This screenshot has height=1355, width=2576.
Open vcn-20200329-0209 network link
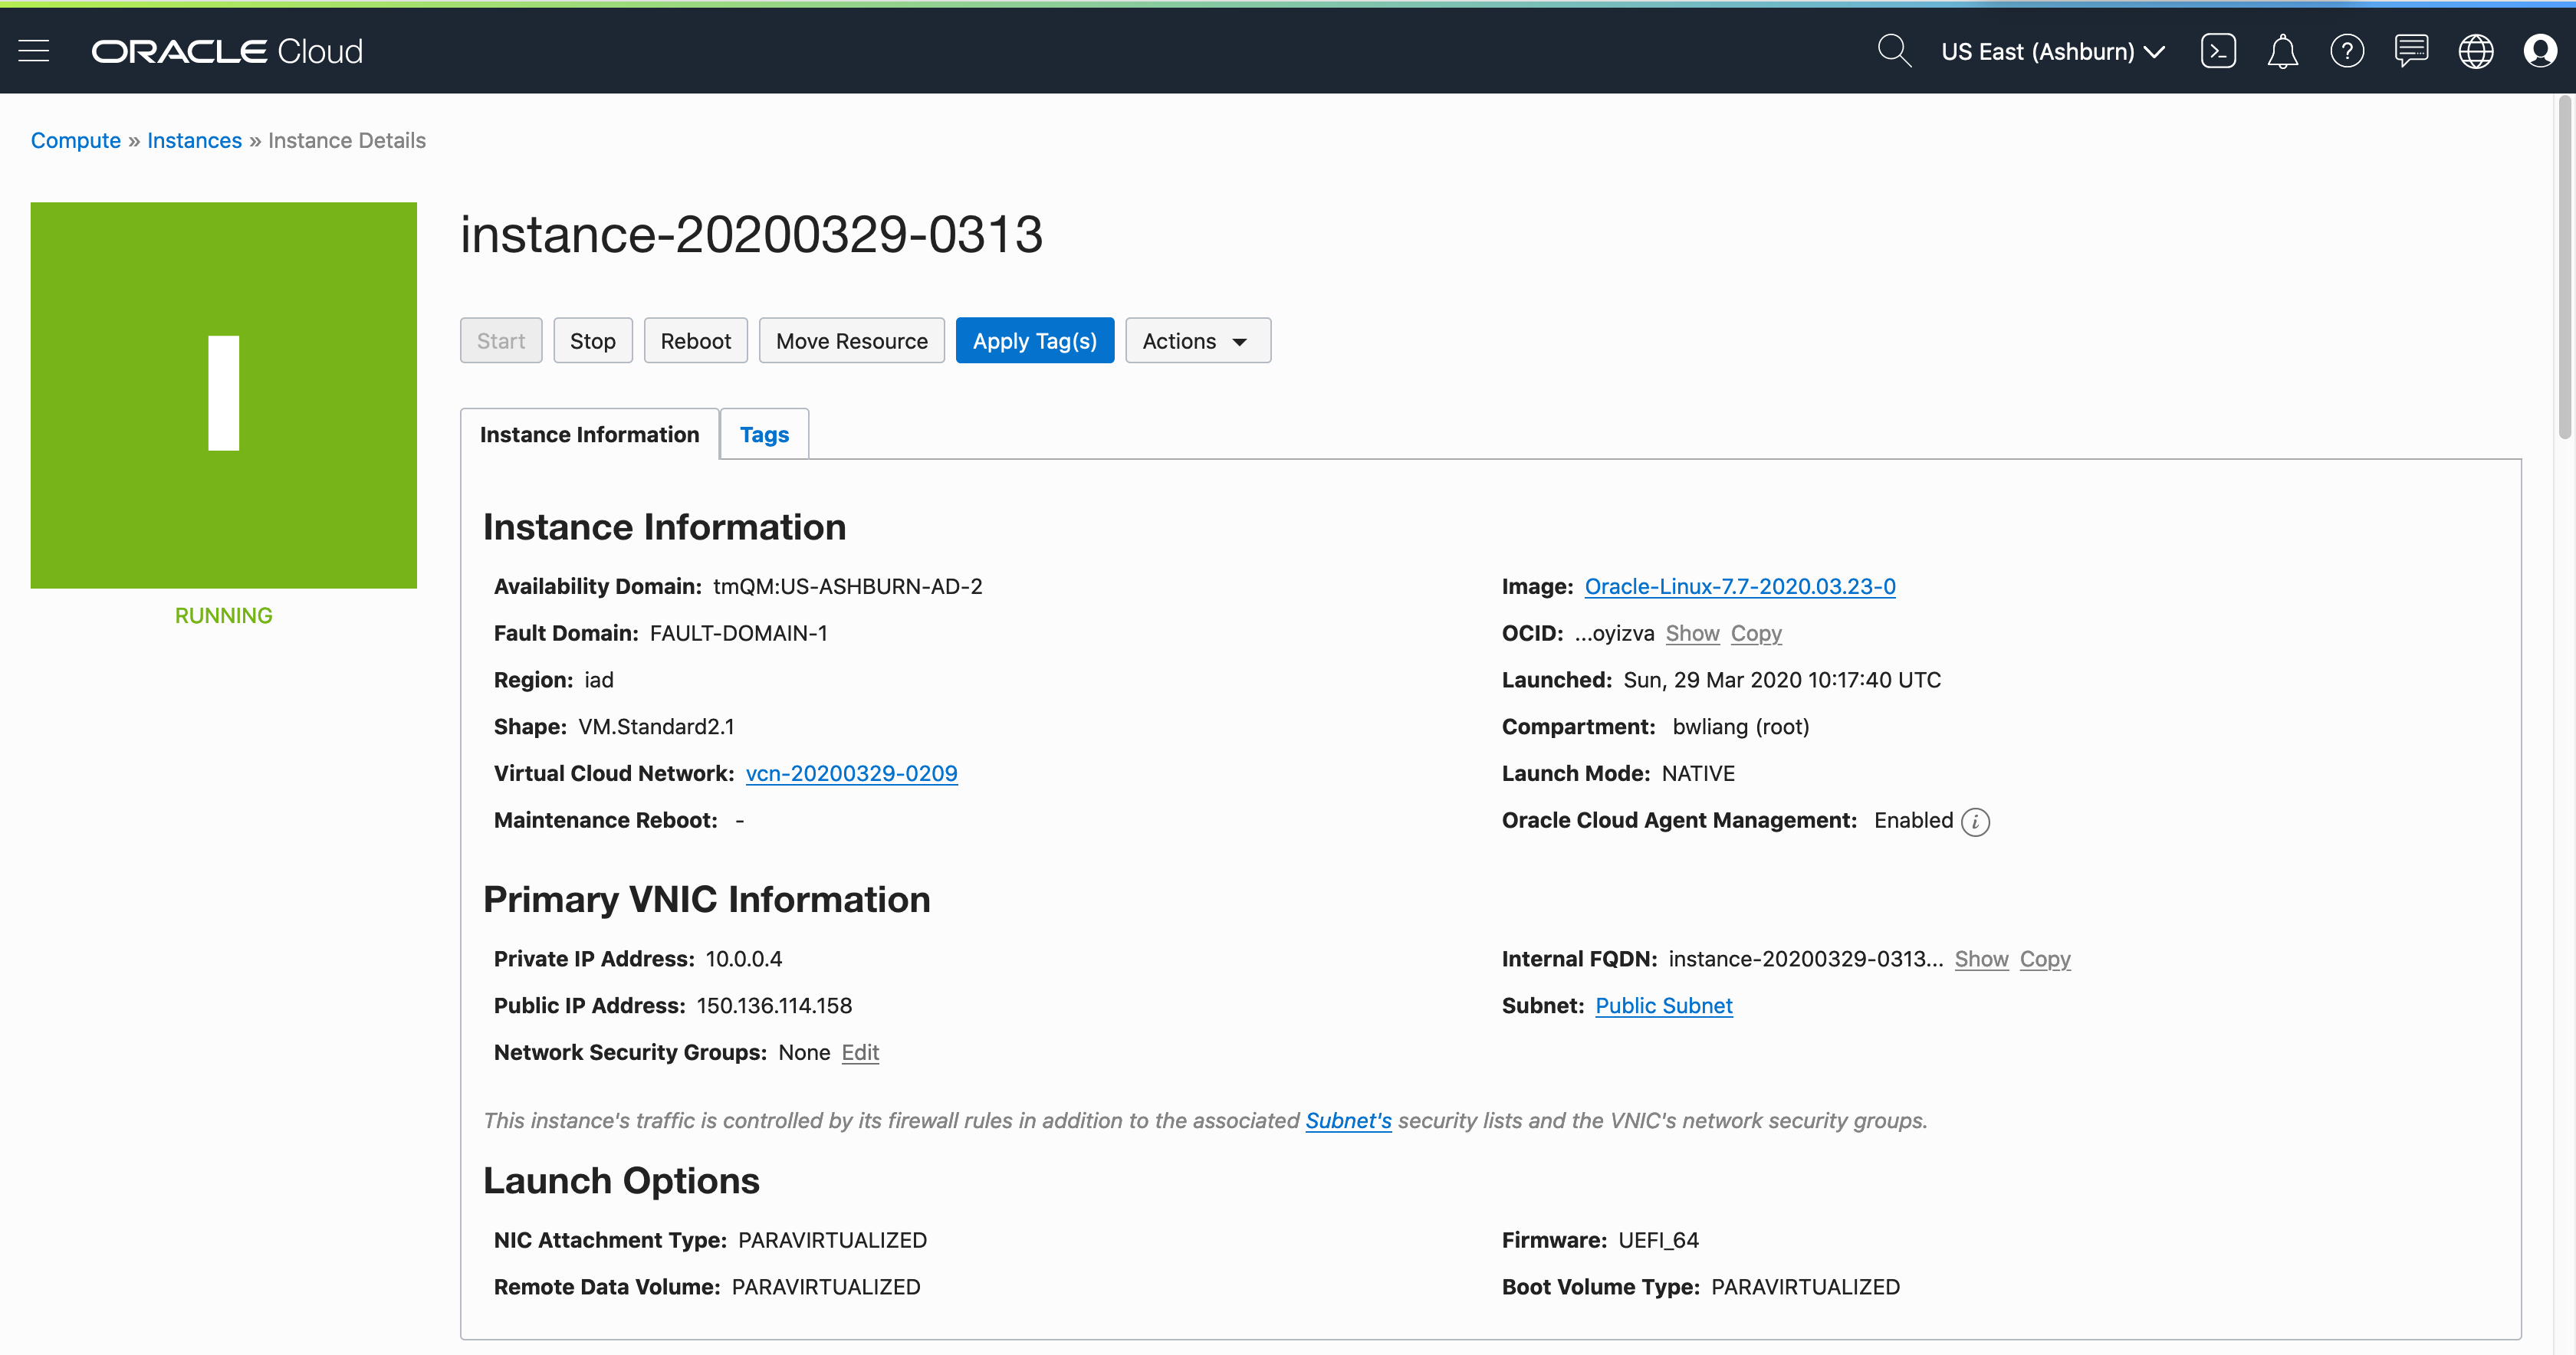tap(852, 773)
